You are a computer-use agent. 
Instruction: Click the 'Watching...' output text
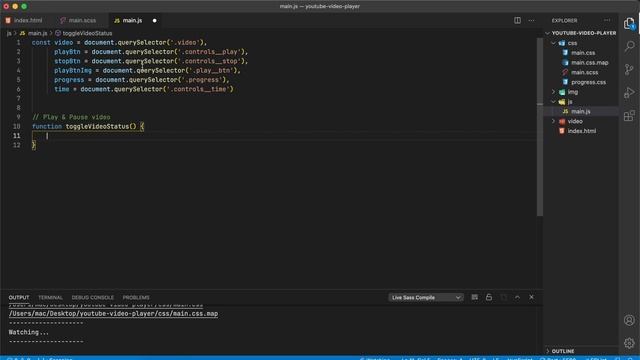29,332
